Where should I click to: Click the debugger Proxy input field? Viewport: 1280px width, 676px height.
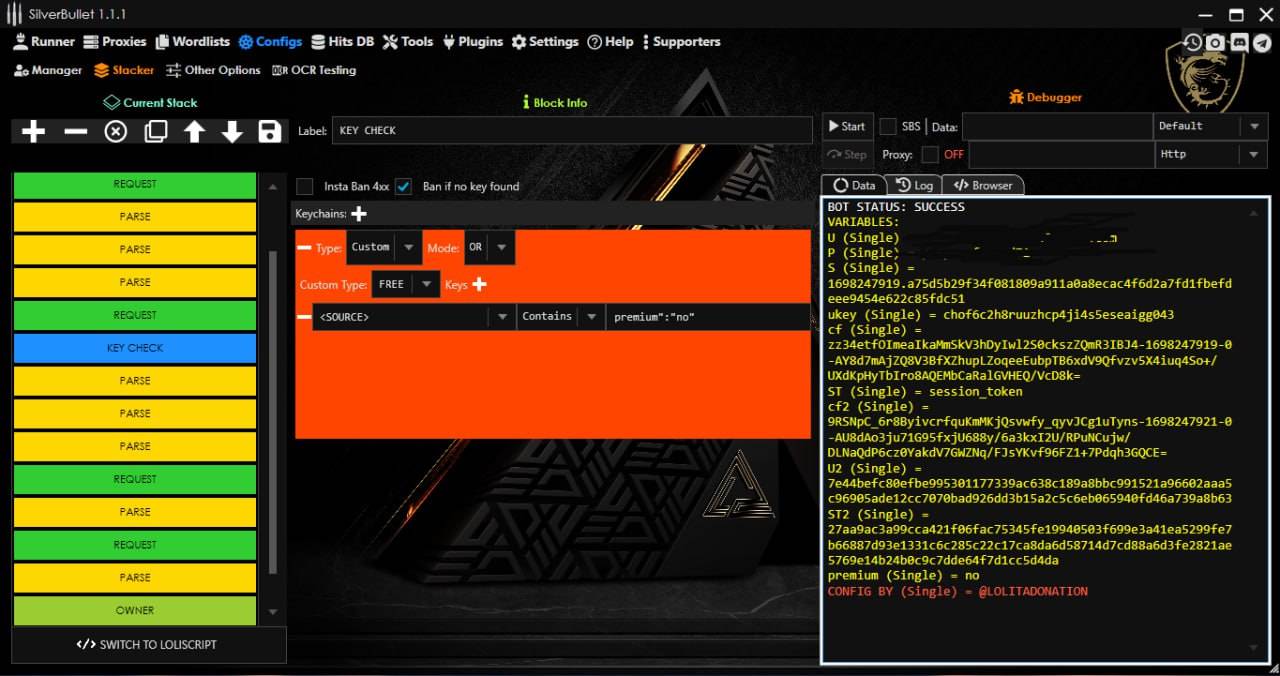1061,154
